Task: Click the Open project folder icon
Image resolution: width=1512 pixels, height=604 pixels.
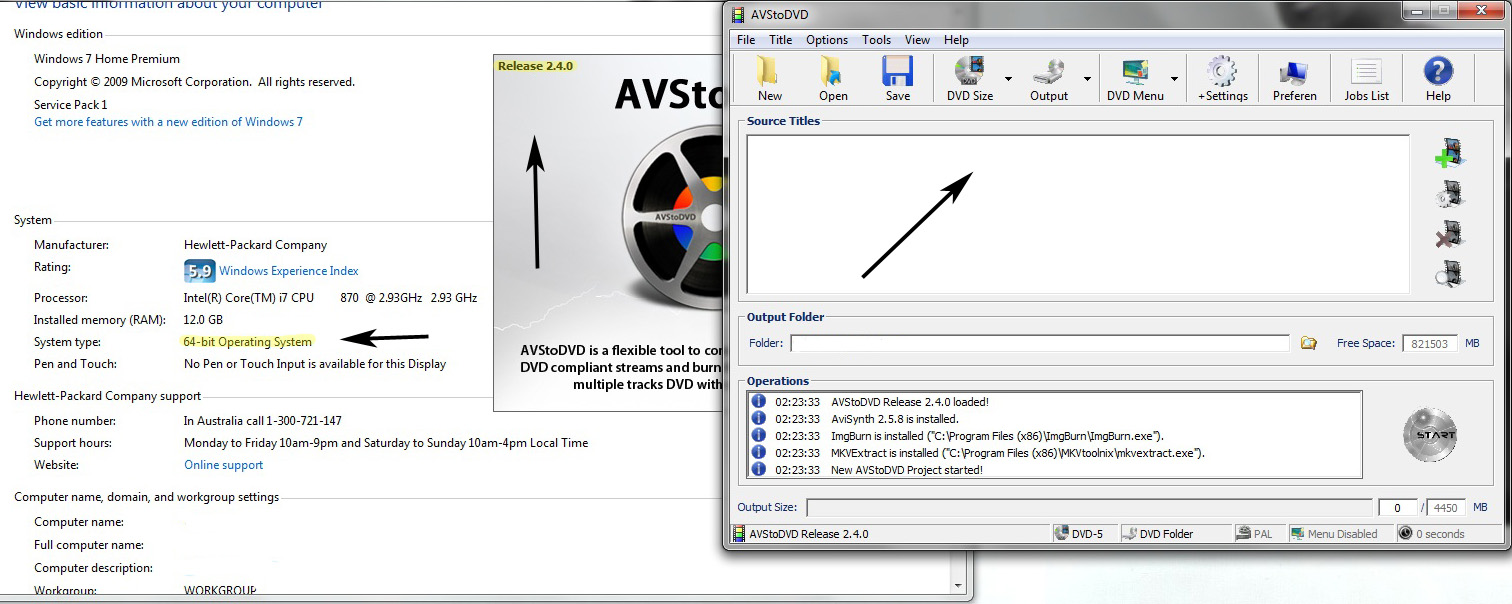Action: [x=832, y=72]
